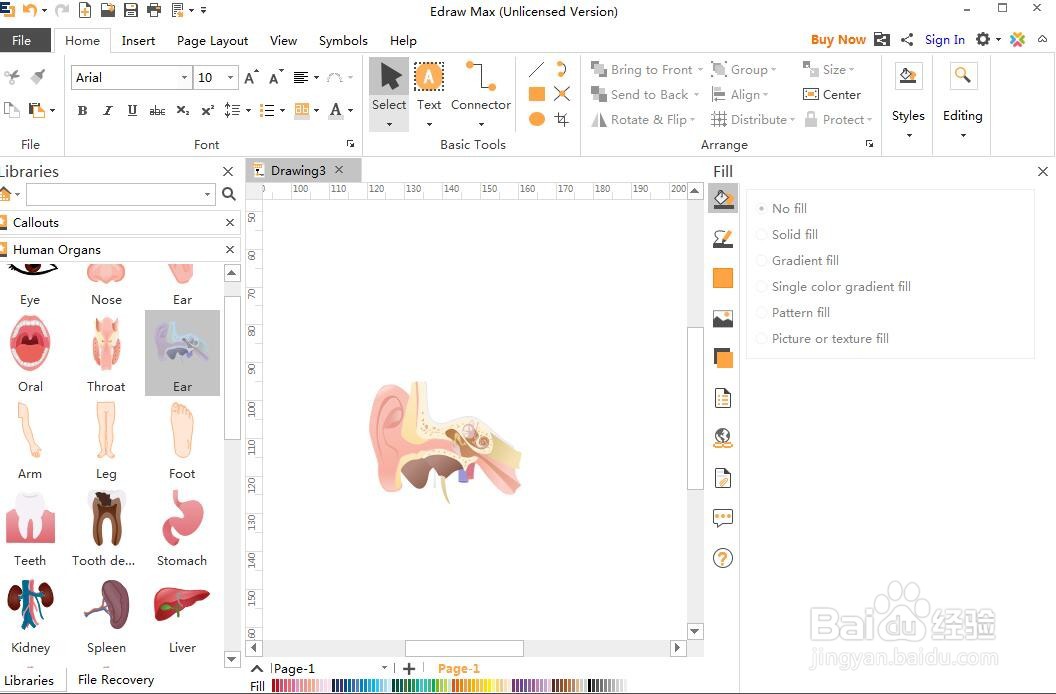Viewport: 1056px width, 694px height.
Task: Increase font size with the larger A
Action: coord(251,77)
